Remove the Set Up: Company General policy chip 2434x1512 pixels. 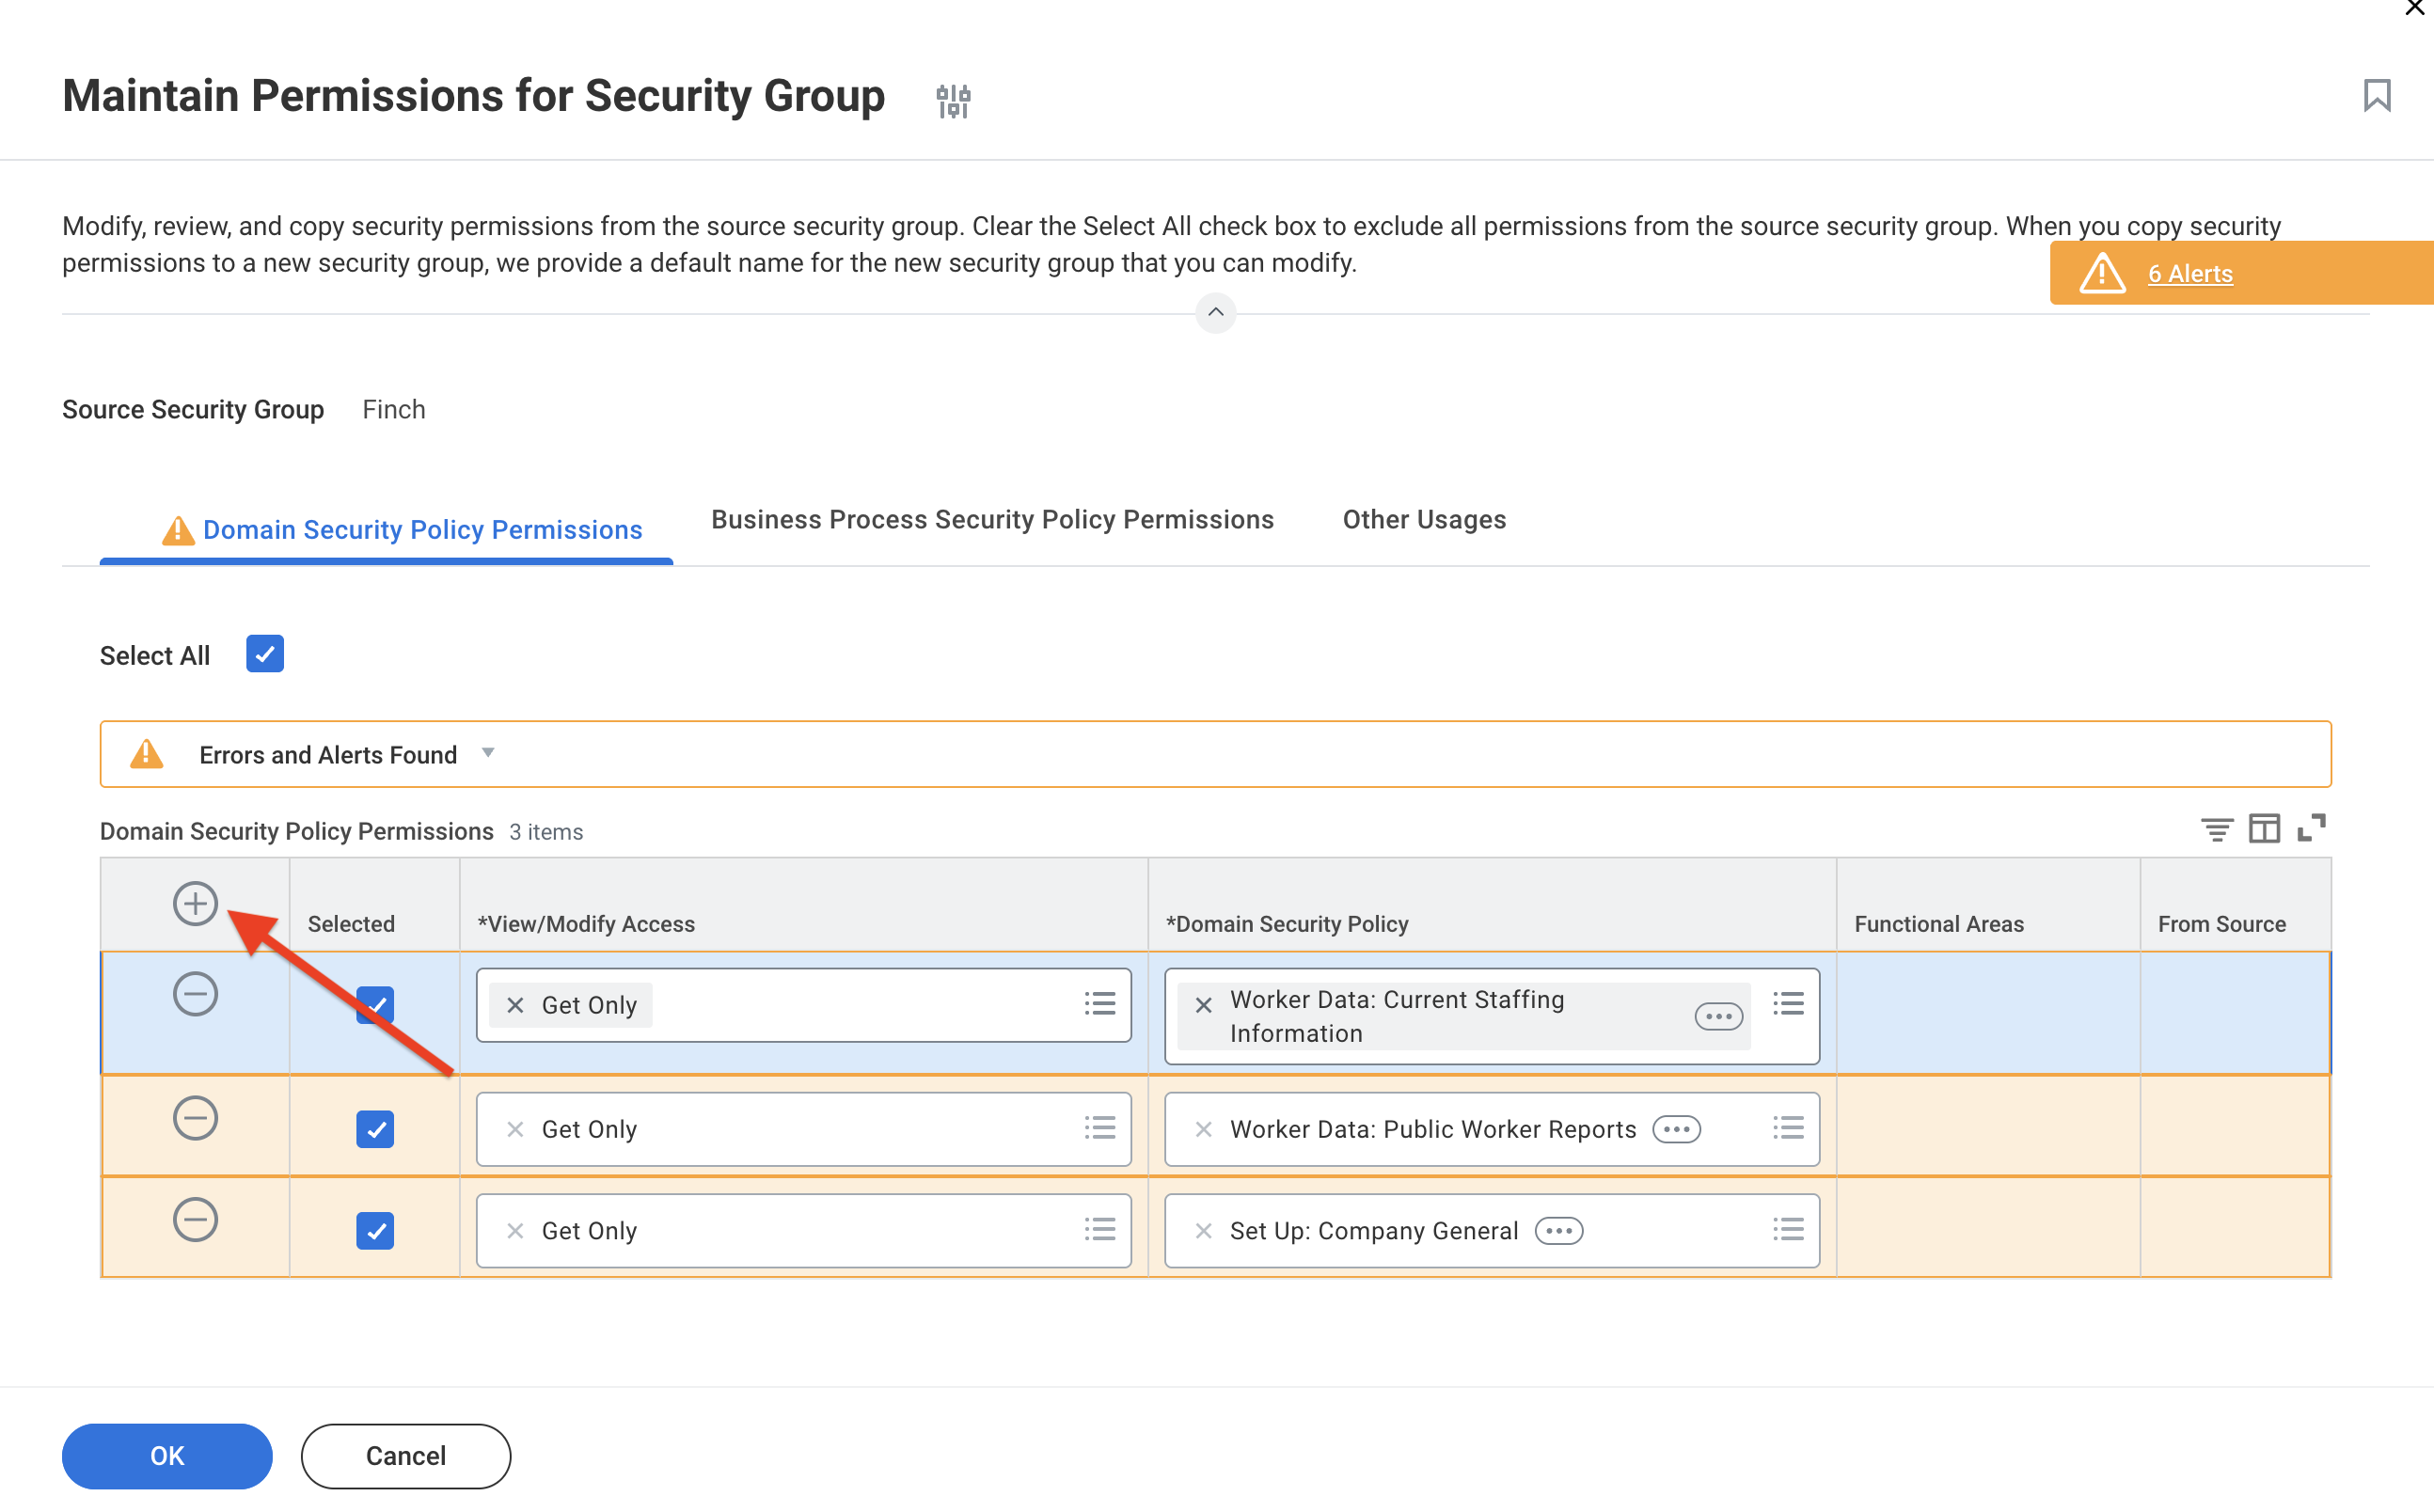tap(1204, 1231)
